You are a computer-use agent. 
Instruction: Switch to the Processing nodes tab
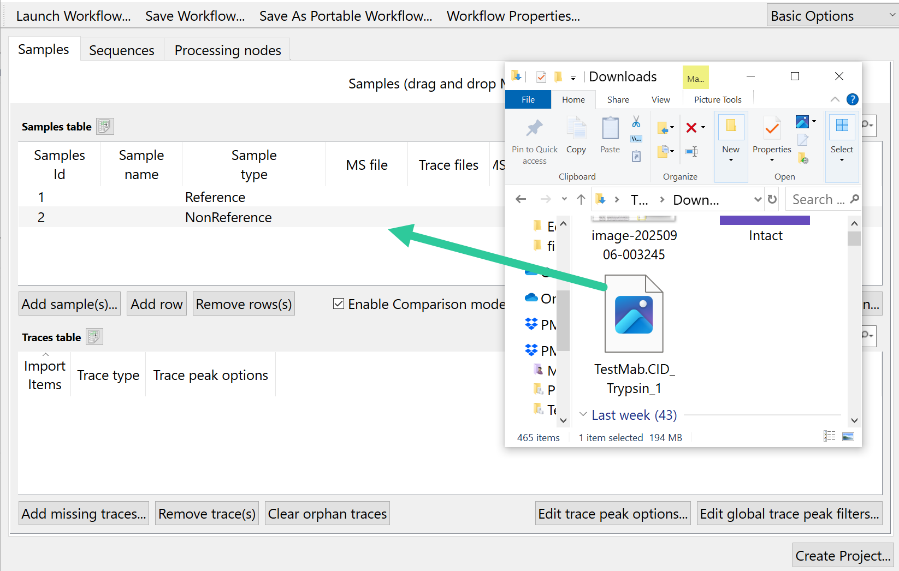(228, 50)
